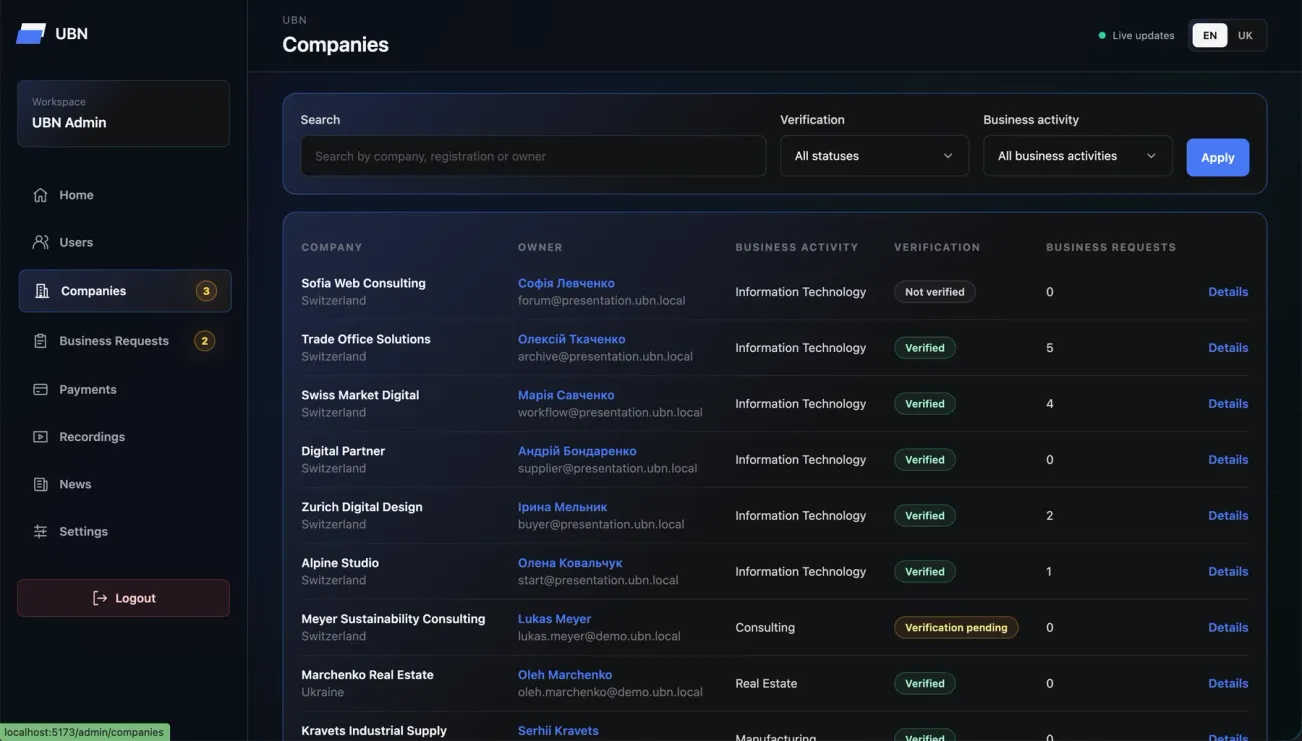This screenshot has width=1302, height=741.
Task: Click the Business Requests clipboard icon
Action: (40, 341)
